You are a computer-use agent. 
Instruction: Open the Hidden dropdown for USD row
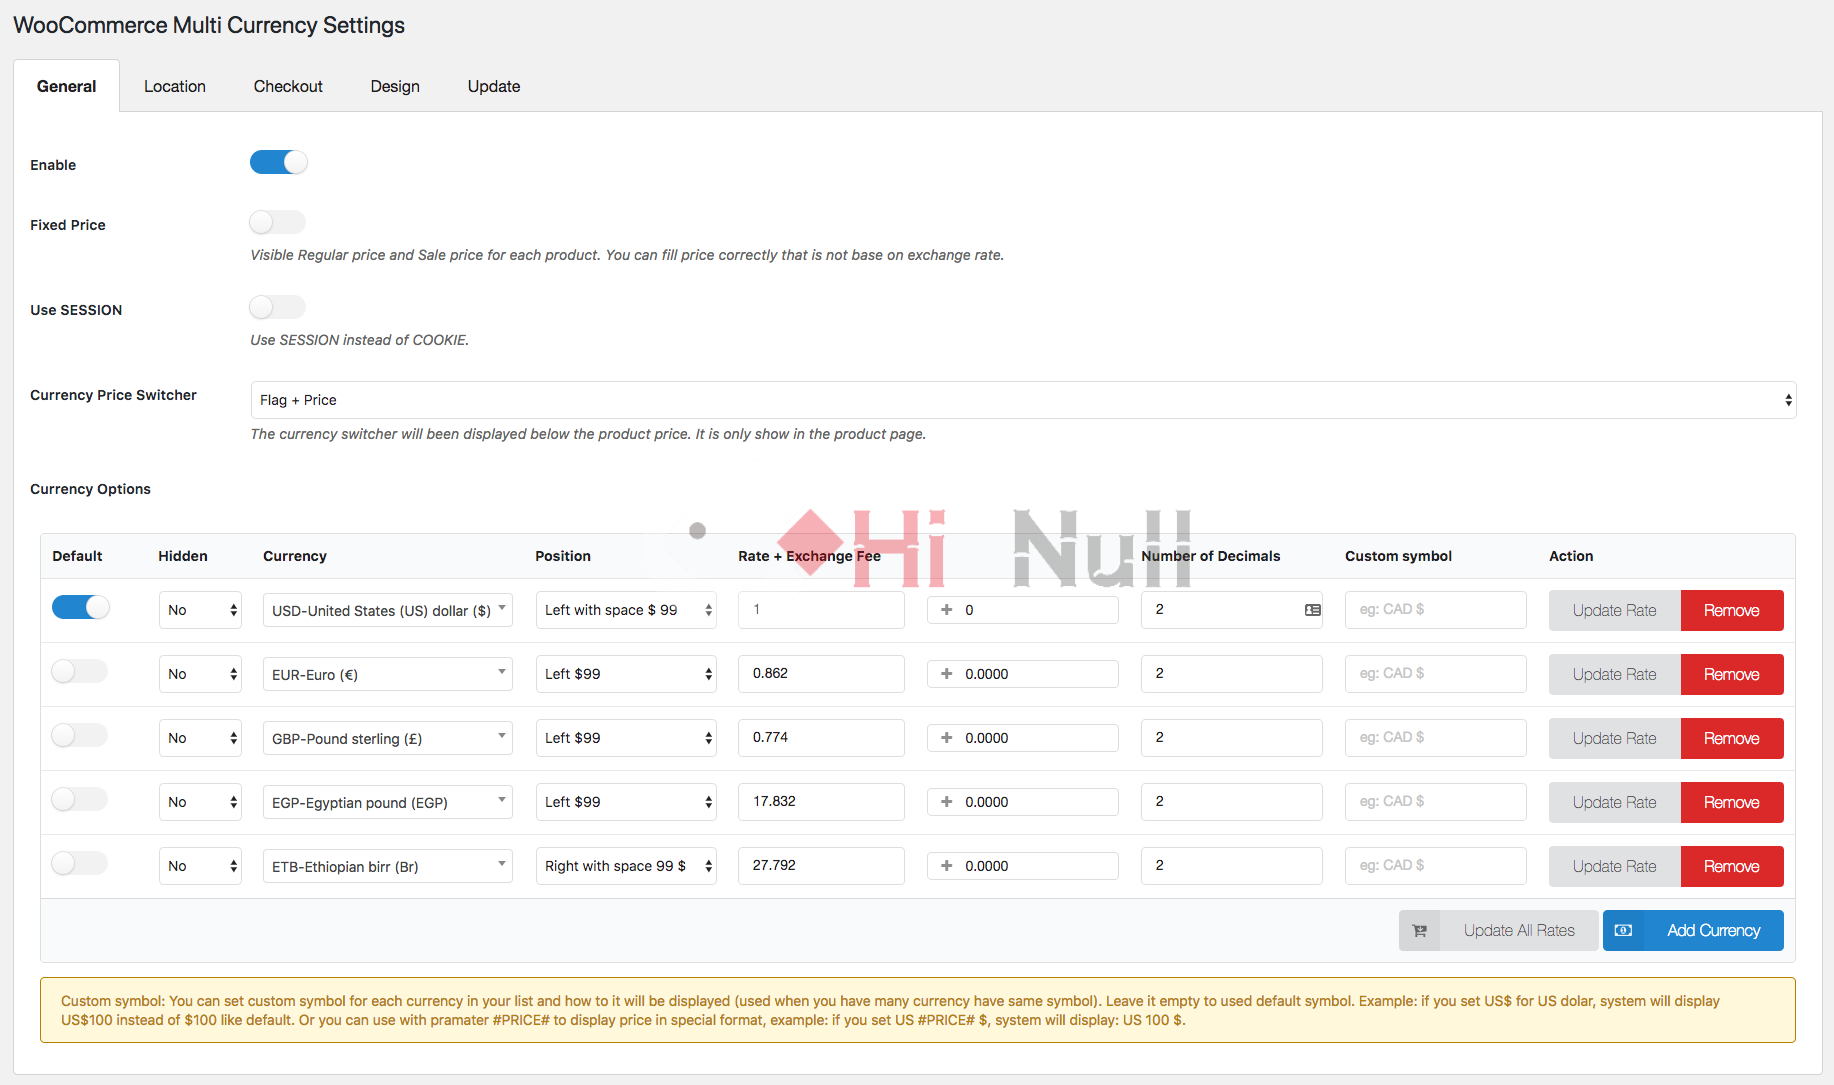(x=200, y=610)
